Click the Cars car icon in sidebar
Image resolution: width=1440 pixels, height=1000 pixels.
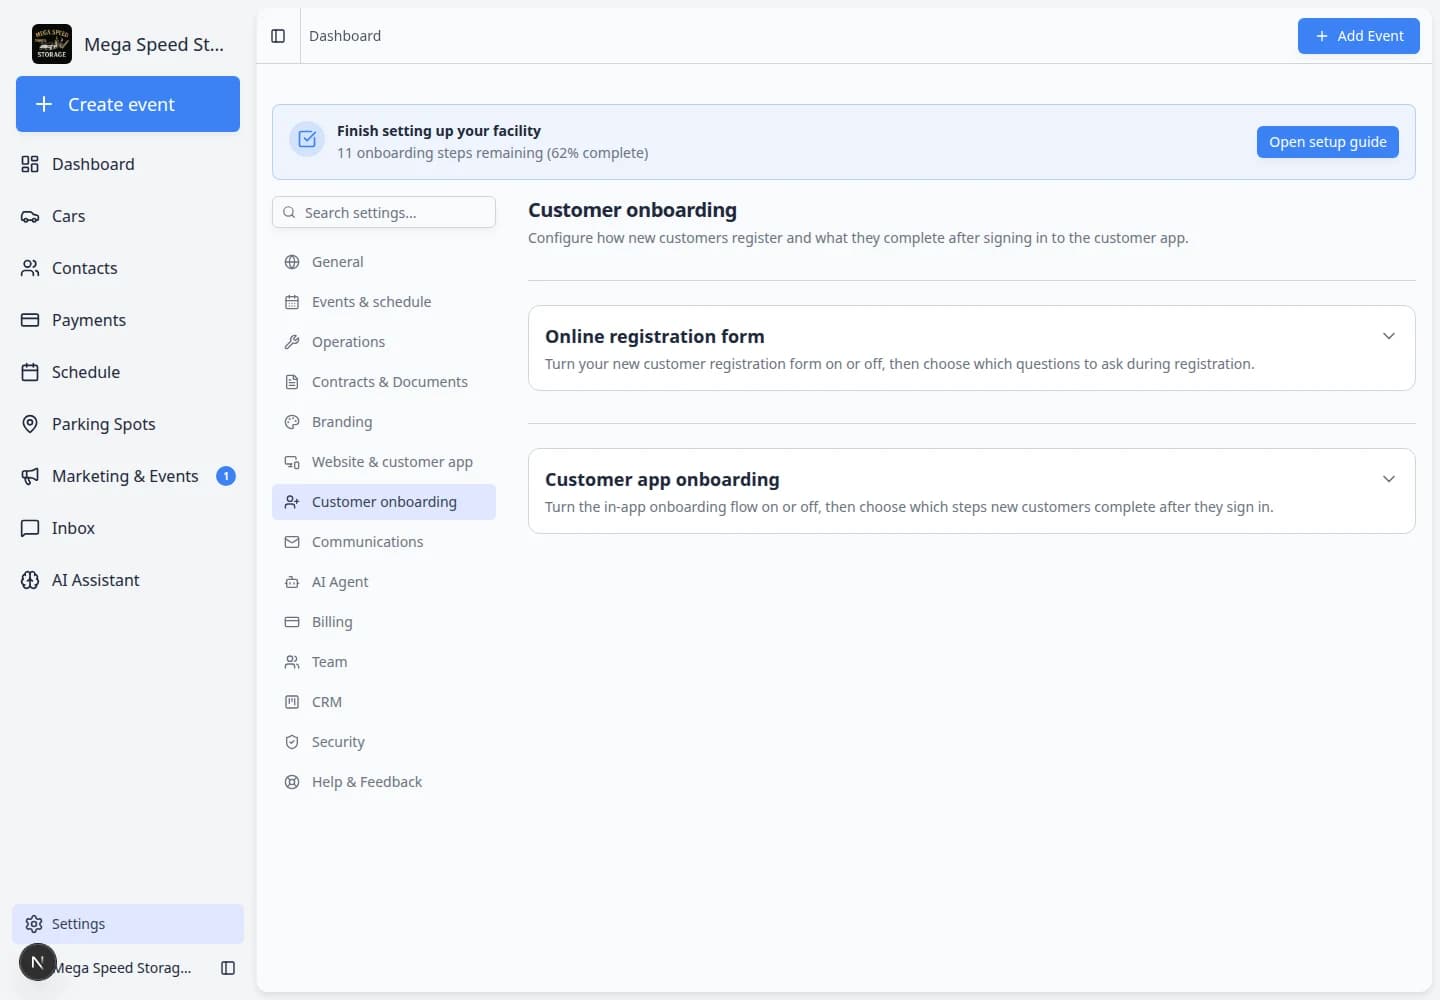click(x=30, y=216)
